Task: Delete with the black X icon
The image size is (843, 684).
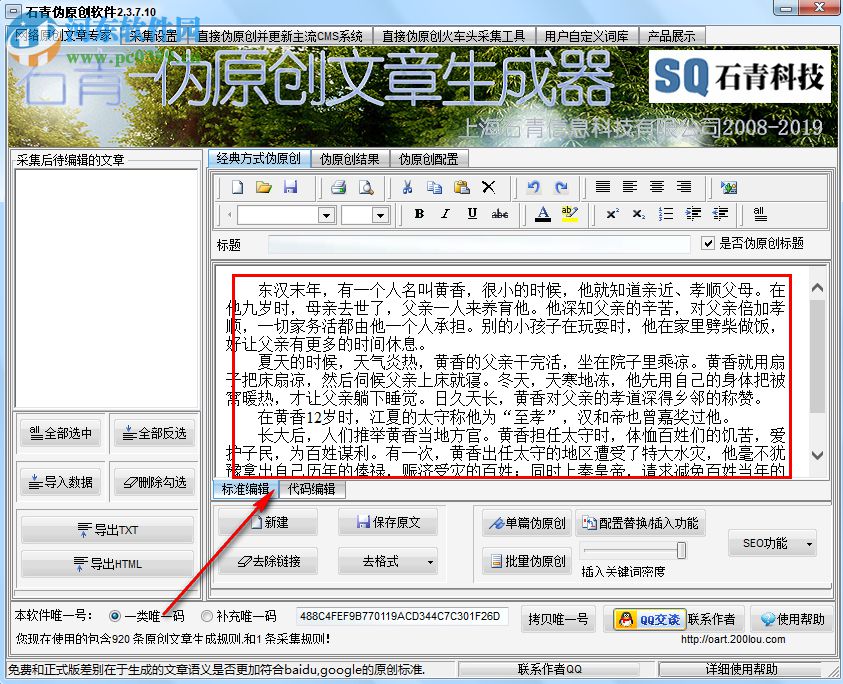Action: click(x=488, y=187)
